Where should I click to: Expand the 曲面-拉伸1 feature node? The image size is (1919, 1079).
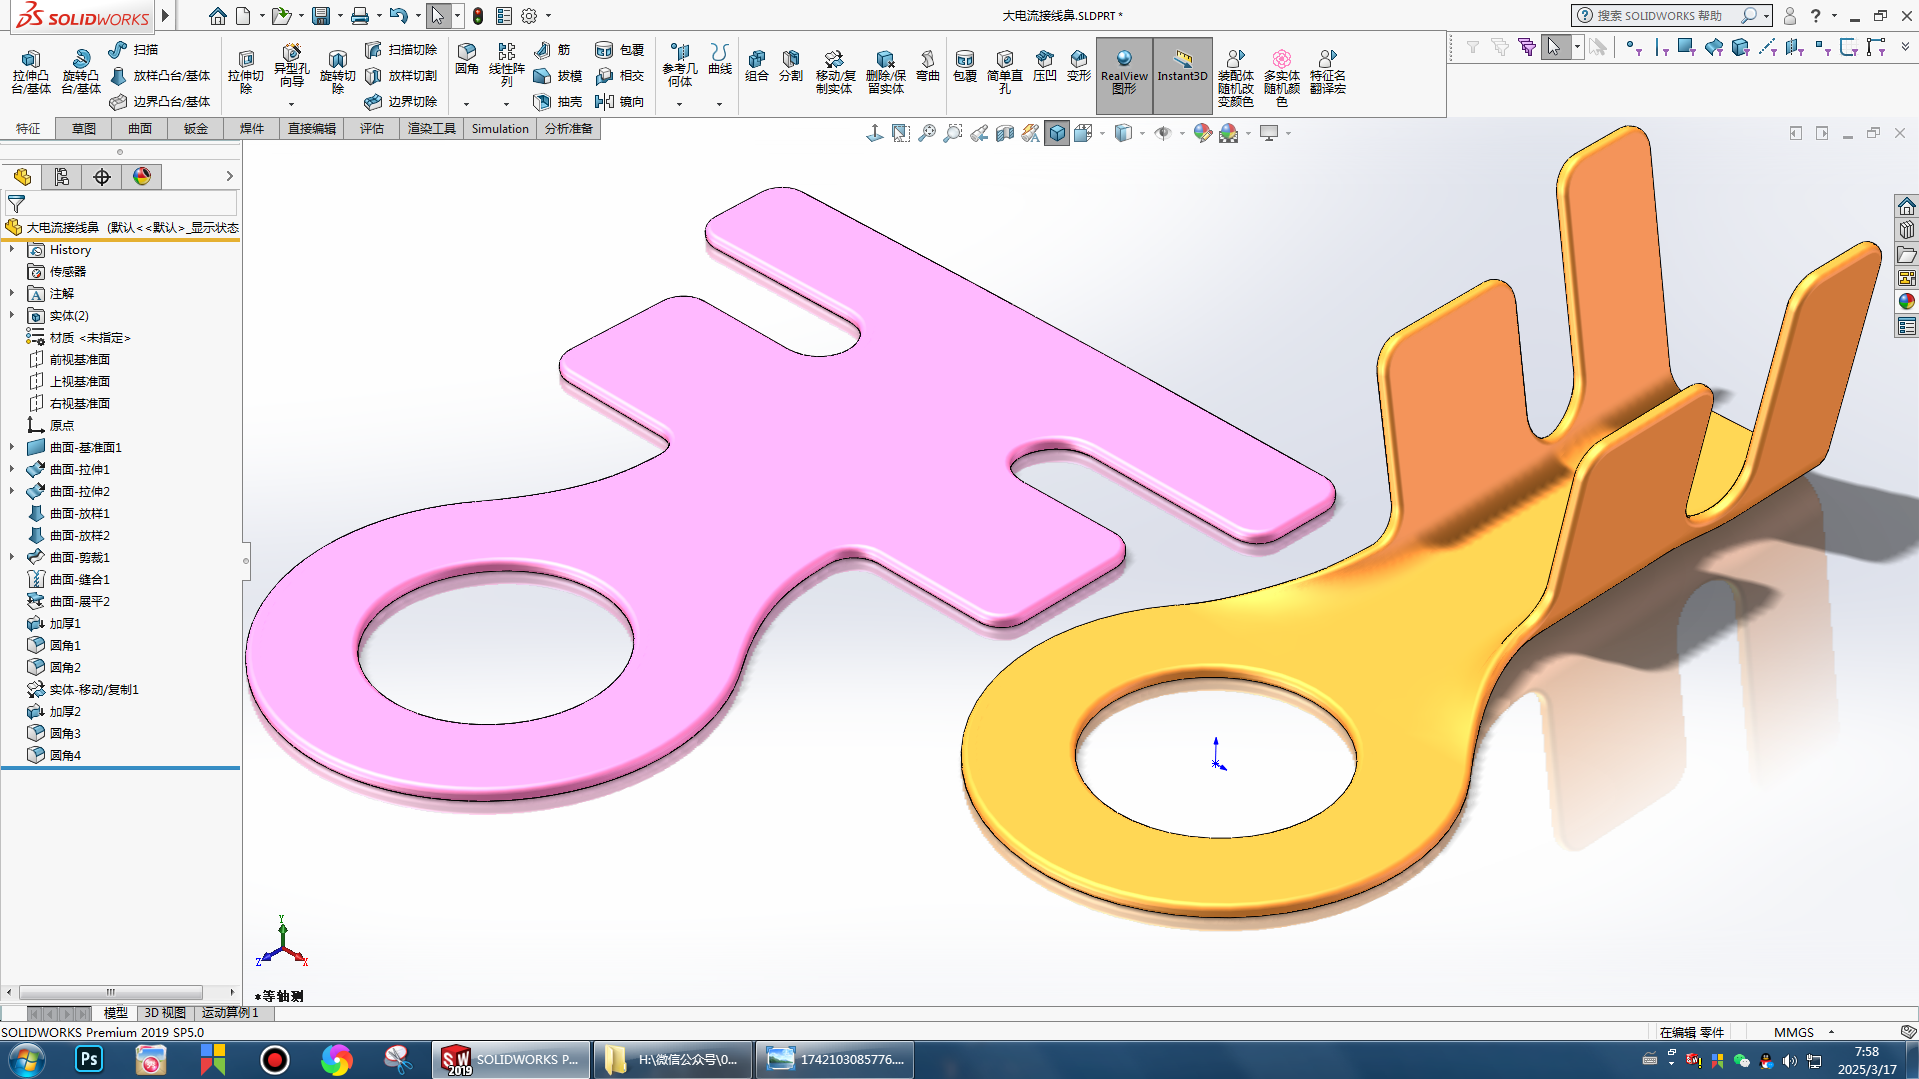(x=12, y=469)
